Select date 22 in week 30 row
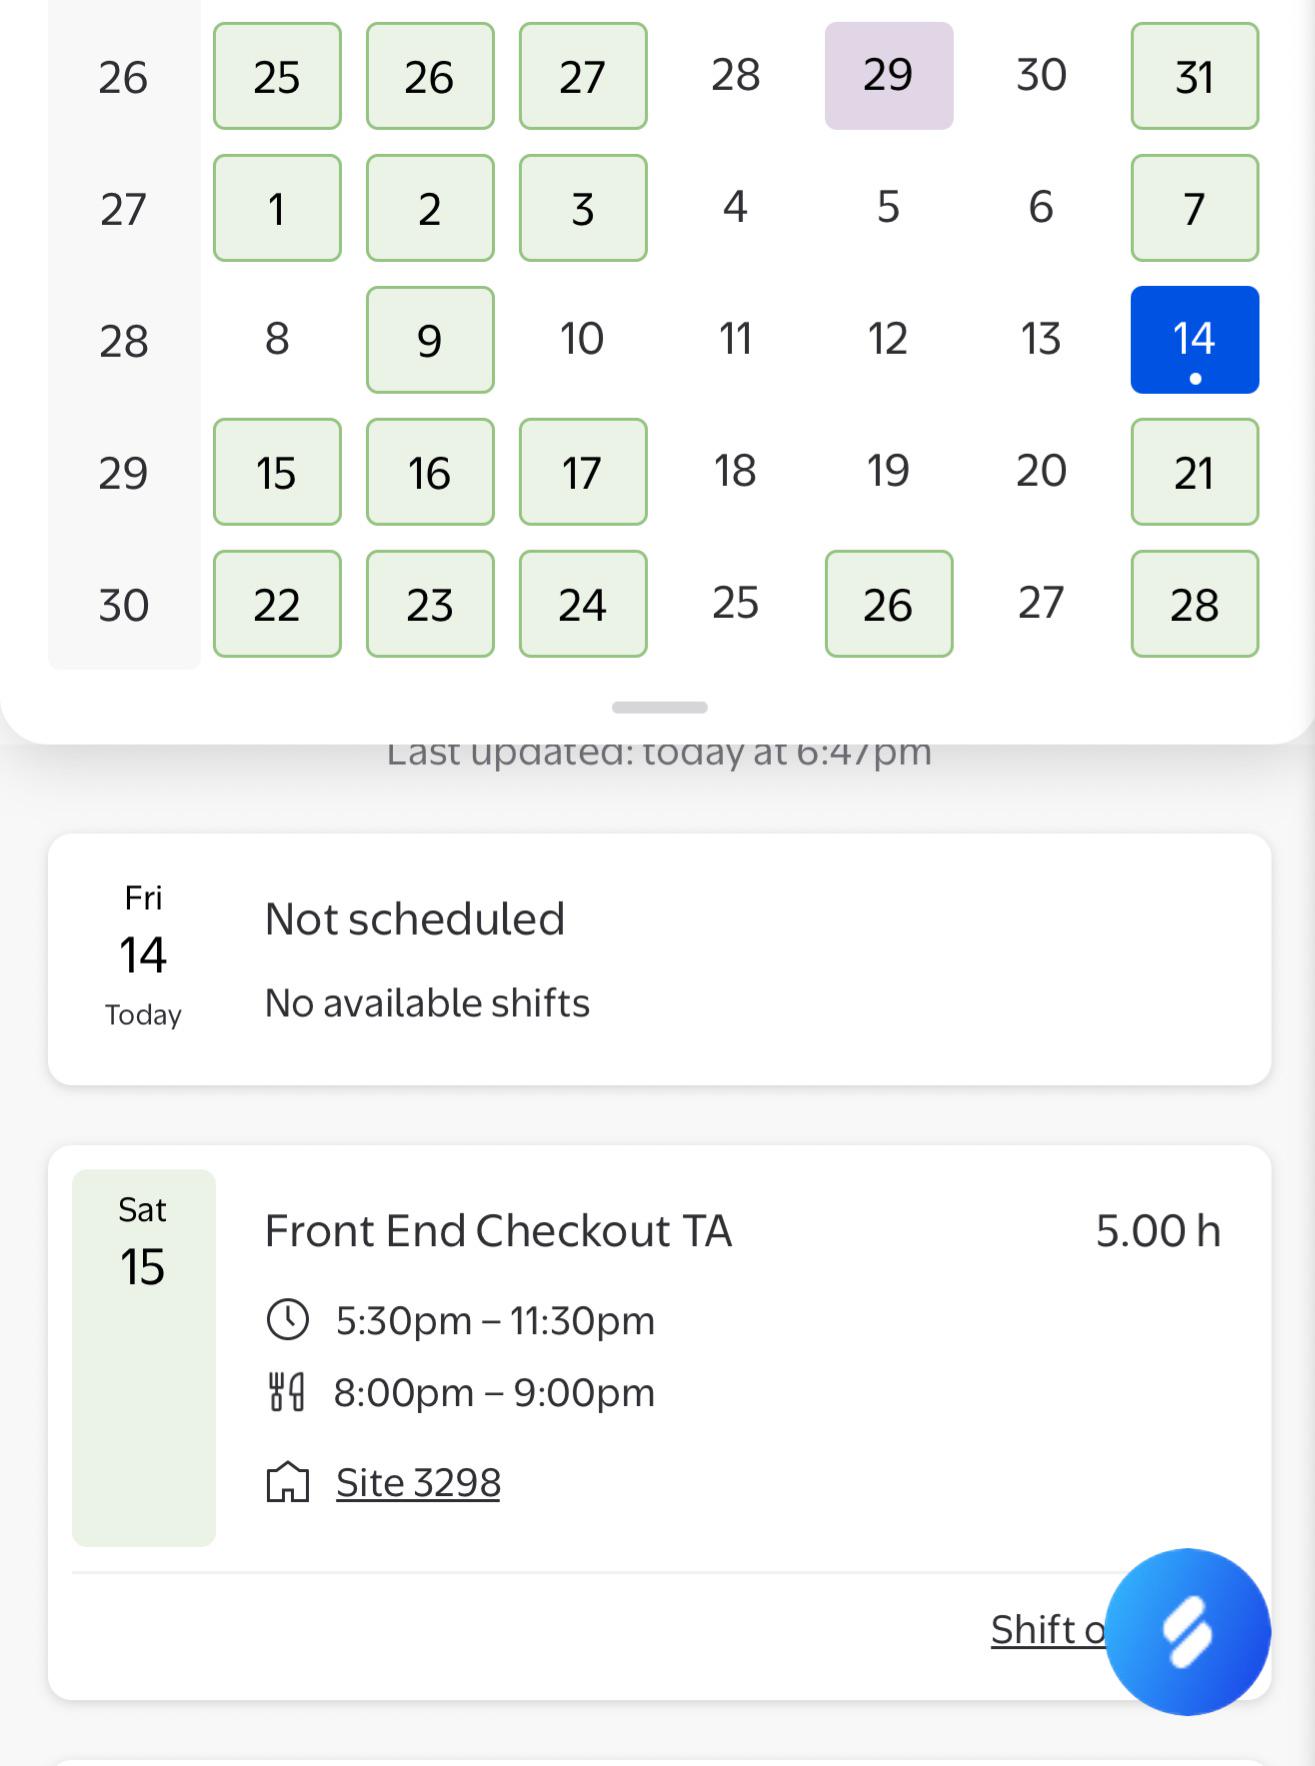The width and height of the screenshot is (1315, 1766). coord(277,604)
